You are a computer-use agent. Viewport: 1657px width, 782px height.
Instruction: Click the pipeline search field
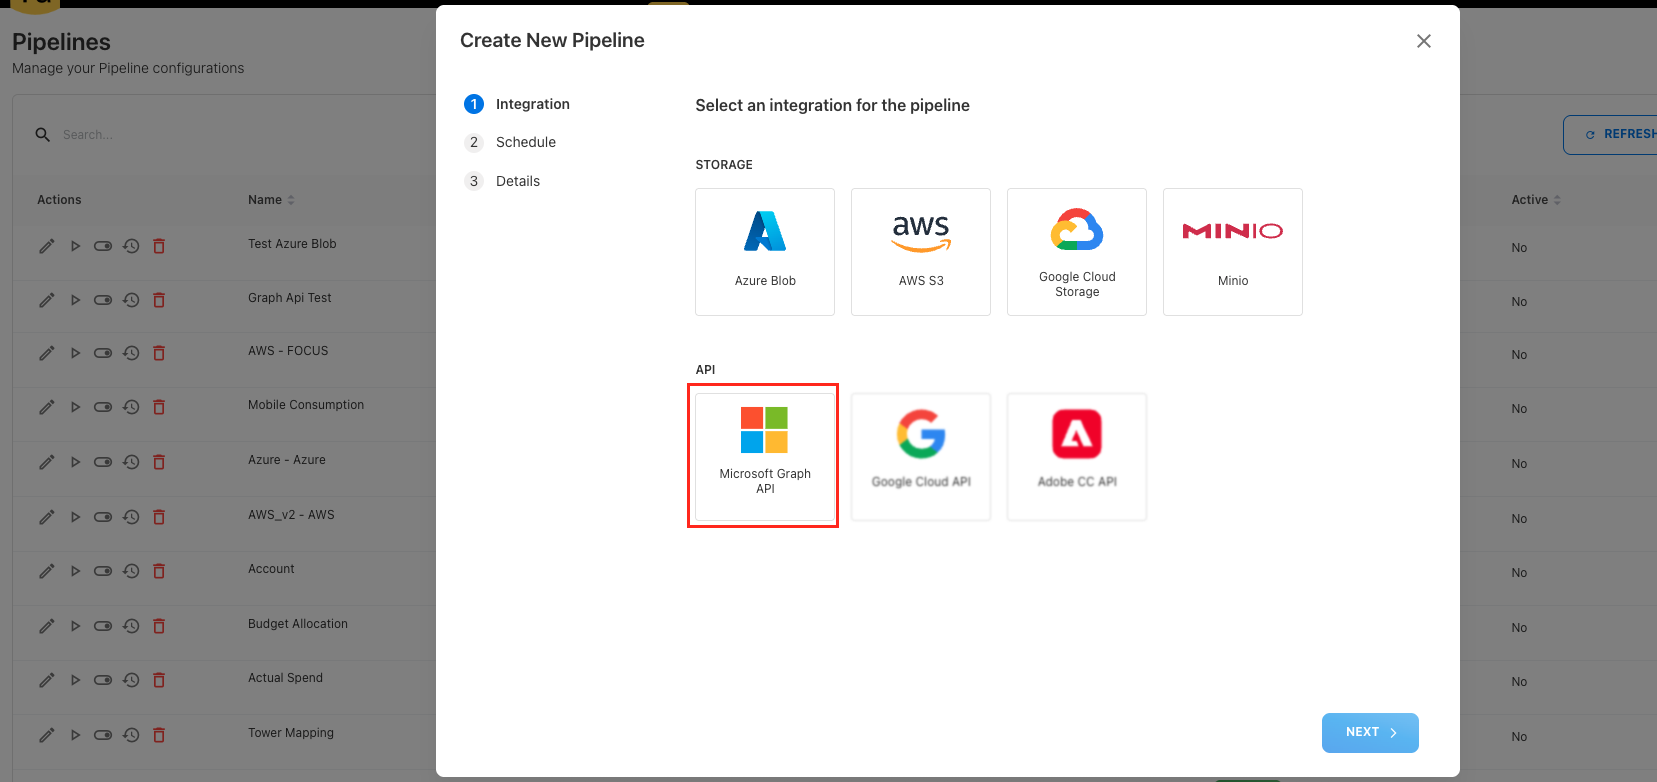pos(200,135)
